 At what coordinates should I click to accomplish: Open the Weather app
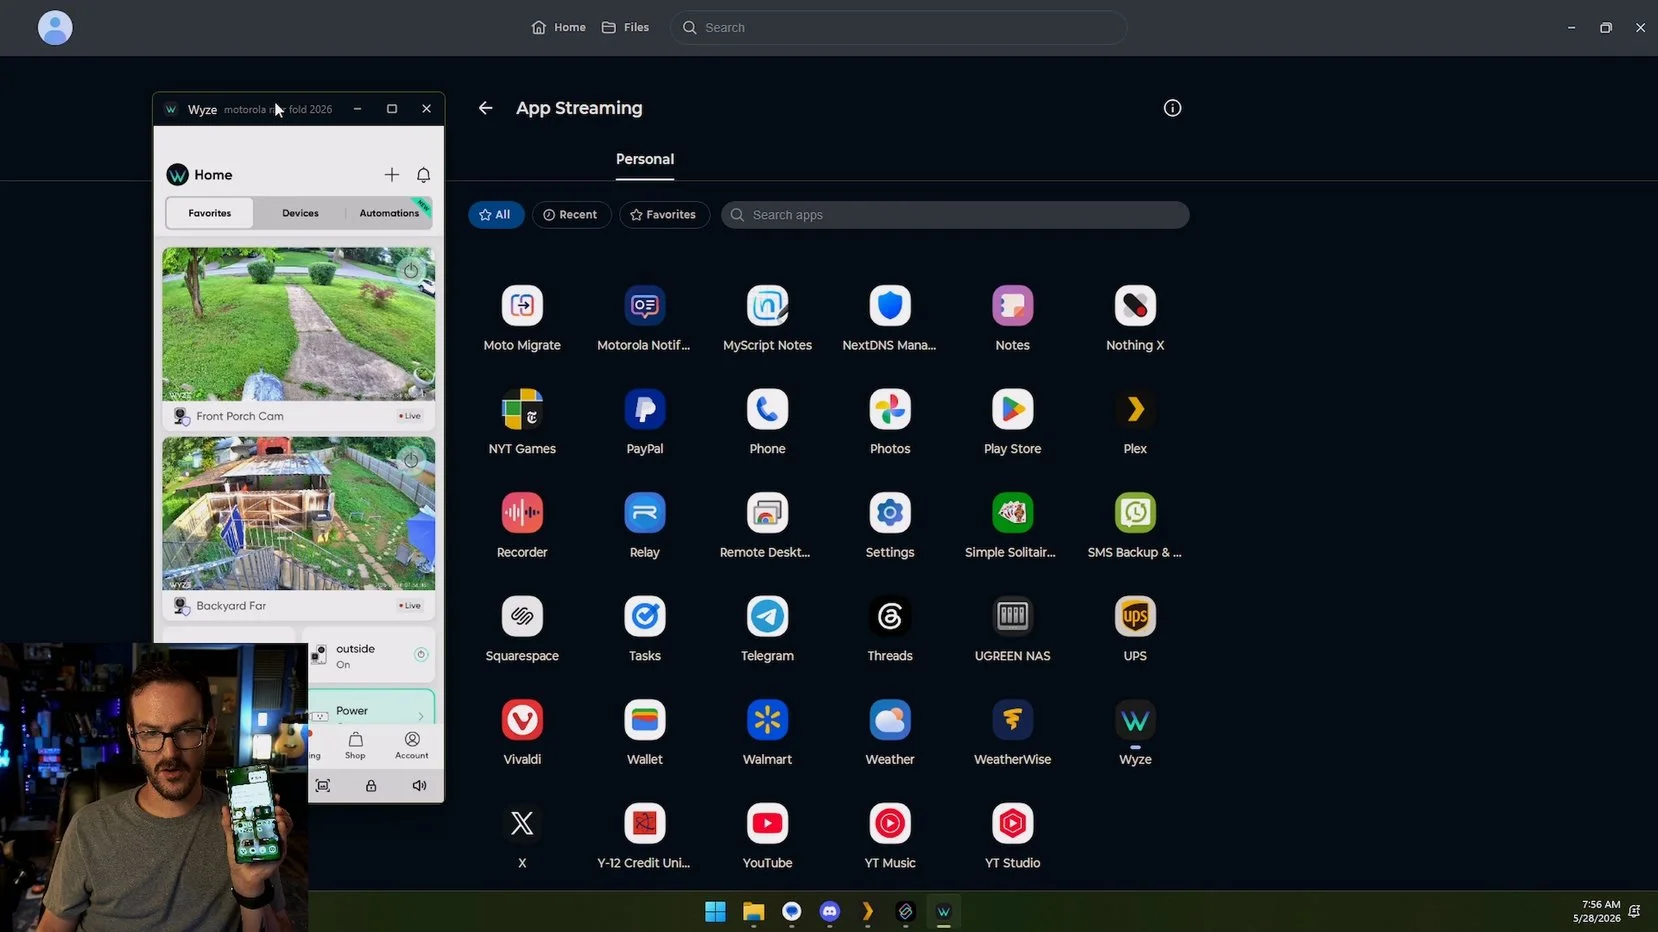tap(890, 720)
